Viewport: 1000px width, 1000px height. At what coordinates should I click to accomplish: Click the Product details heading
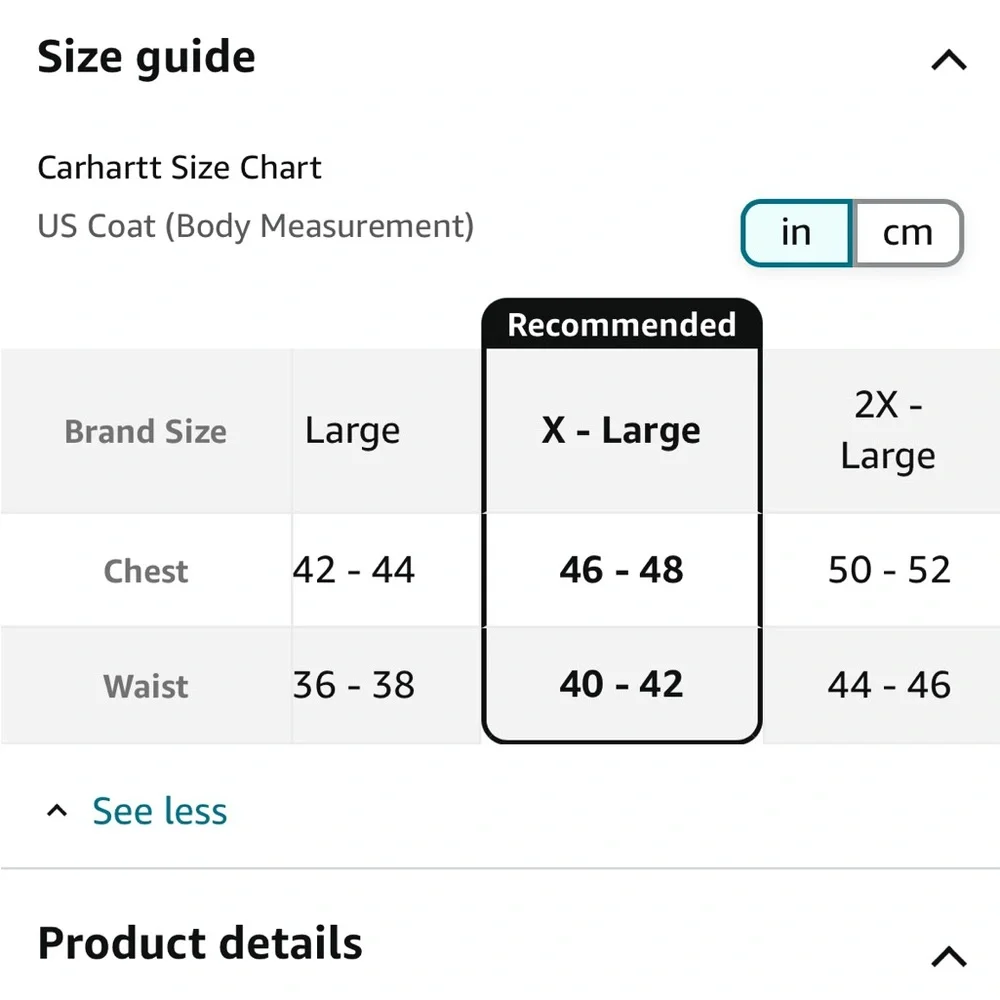200,943
